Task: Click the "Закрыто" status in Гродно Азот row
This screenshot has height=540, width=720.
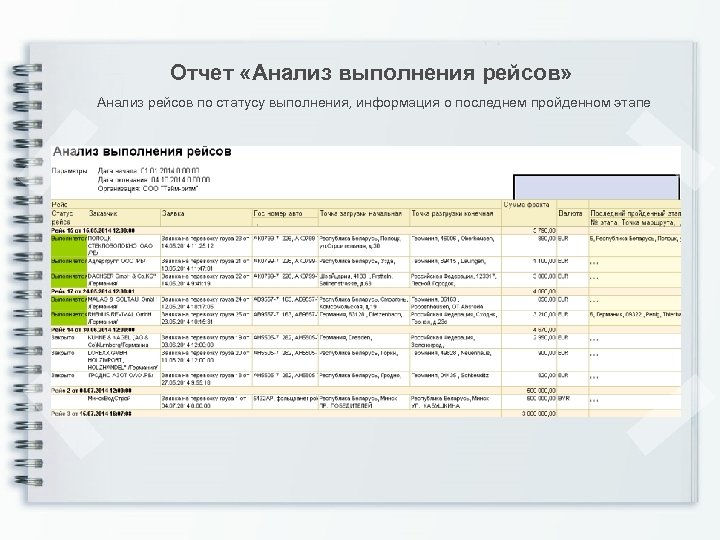Action: tap(69, 379)
